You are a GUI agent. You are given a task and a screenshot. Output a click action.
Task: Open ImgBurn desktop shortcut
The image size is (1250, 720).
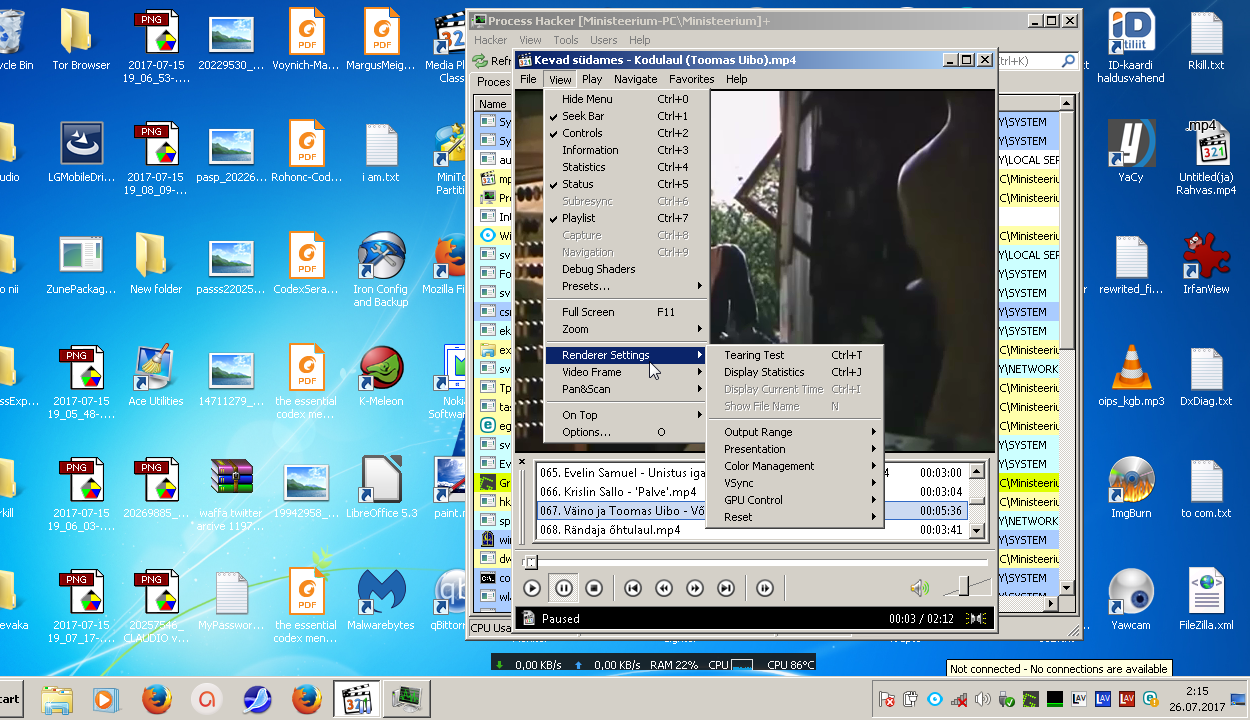pyautogui.click(x=1132, y=485)
